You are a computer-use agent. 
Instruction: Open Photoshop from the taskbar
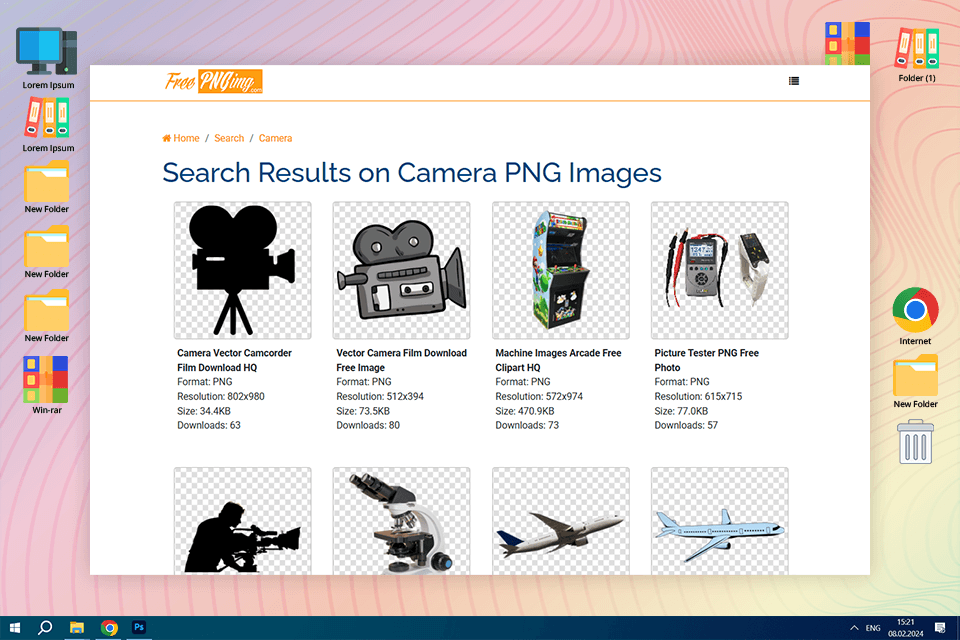139,627
